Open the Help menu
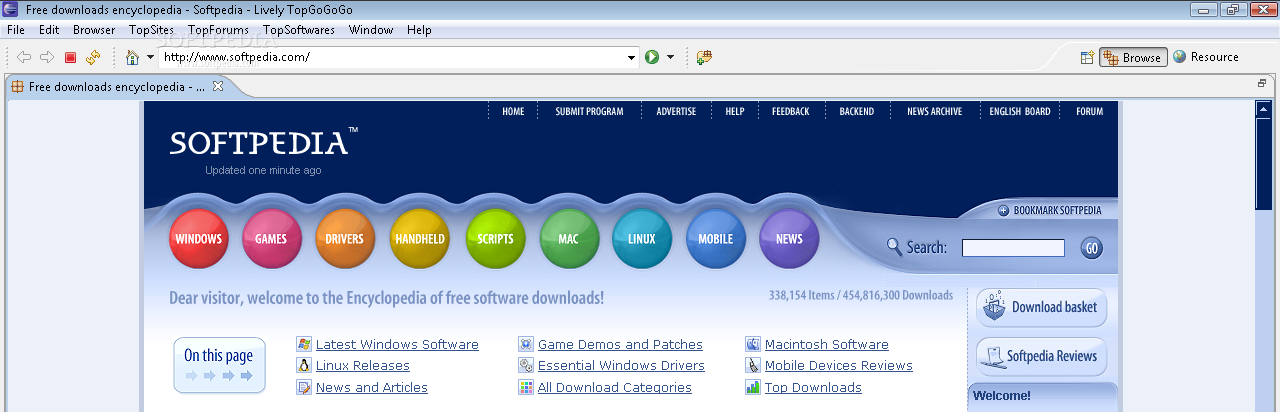This screenshot has height=412, width=1280. tap(419, 30)
